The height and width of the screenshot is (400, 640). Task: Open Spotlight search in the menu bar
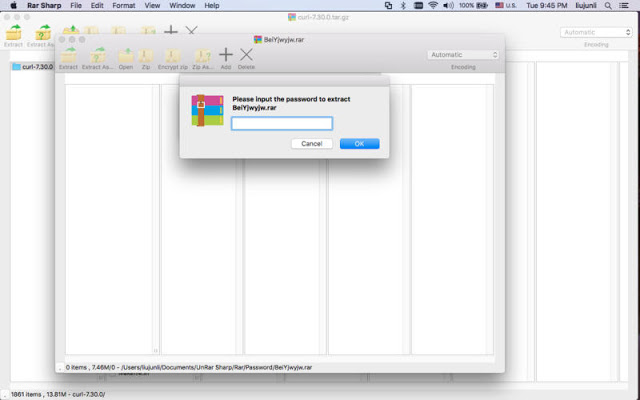(x=608, y=6)
